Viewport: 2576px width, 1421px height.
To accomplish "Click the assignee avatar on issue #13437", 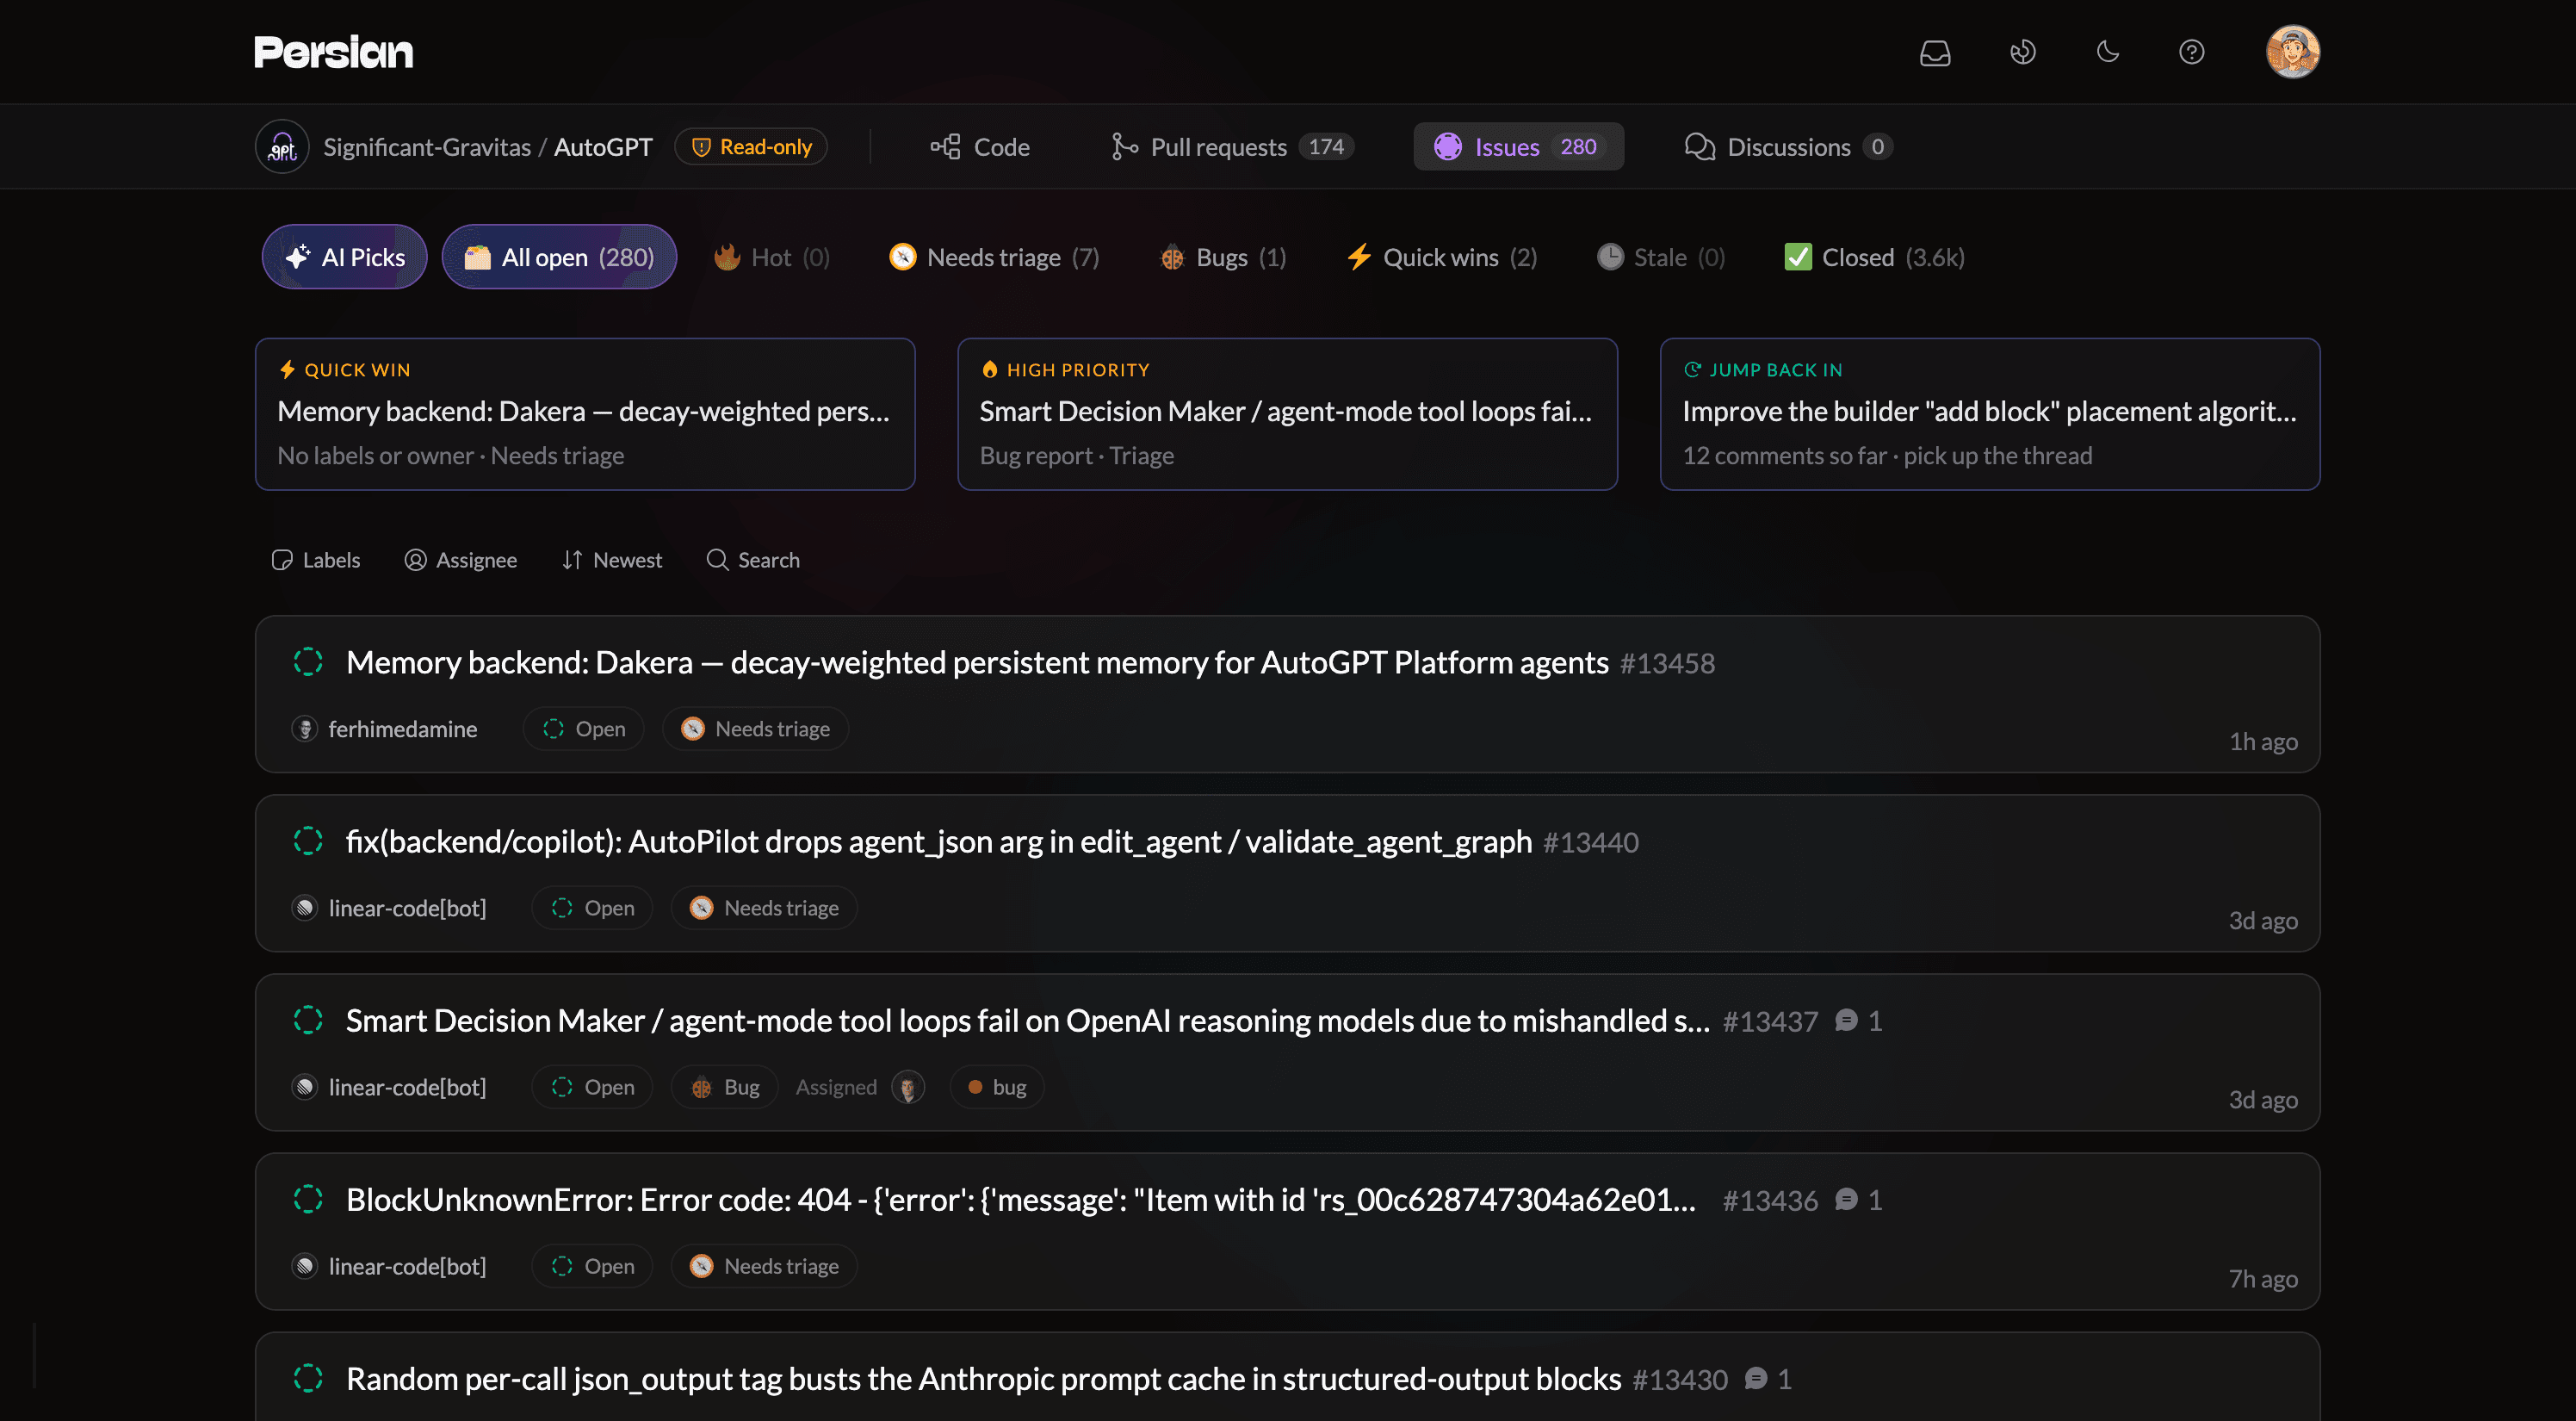I will click(x=908, y=1087).
